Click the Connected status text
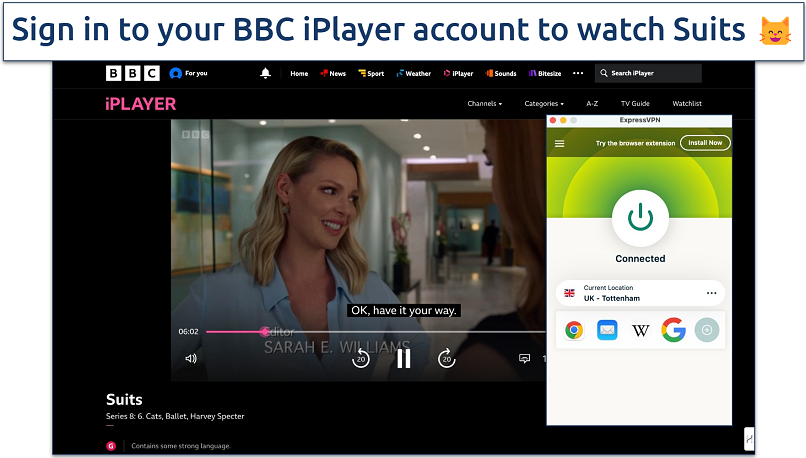The height and width of the screenshot is (458, 806). [640, 259]
